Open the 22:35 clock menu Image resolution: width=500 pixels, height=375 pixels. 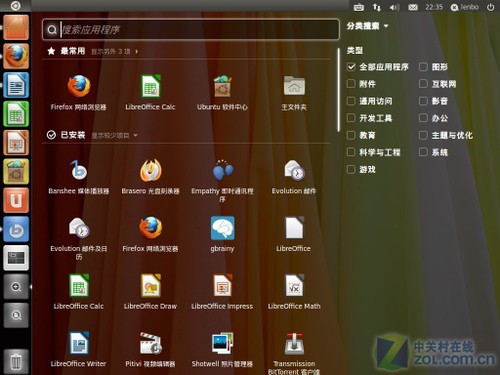(434, 7)
